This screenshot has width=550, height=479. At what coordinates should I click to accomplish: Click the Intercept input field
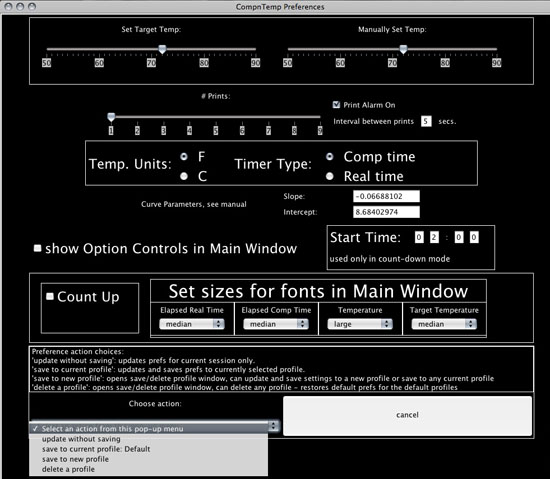(386, 212)
